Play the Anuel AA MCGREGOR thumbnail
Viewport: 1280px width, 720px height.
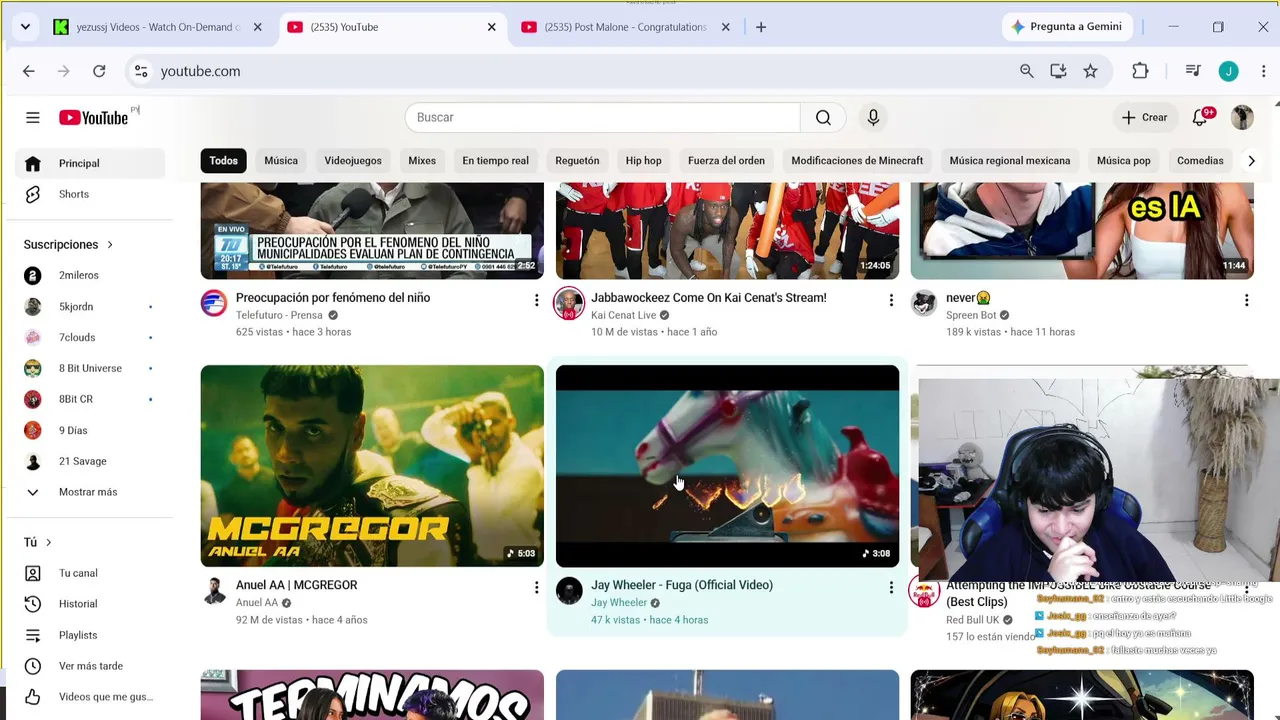point(372,466)
